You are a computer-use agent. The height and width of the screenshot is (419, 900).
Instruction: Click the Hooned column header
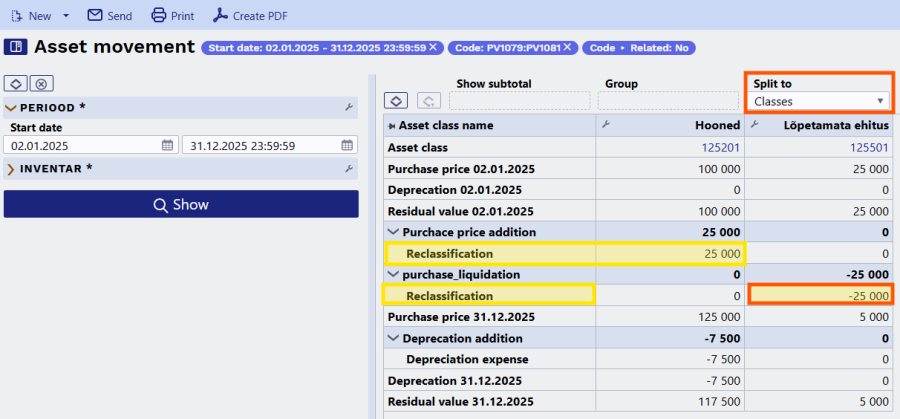point(670,125)
